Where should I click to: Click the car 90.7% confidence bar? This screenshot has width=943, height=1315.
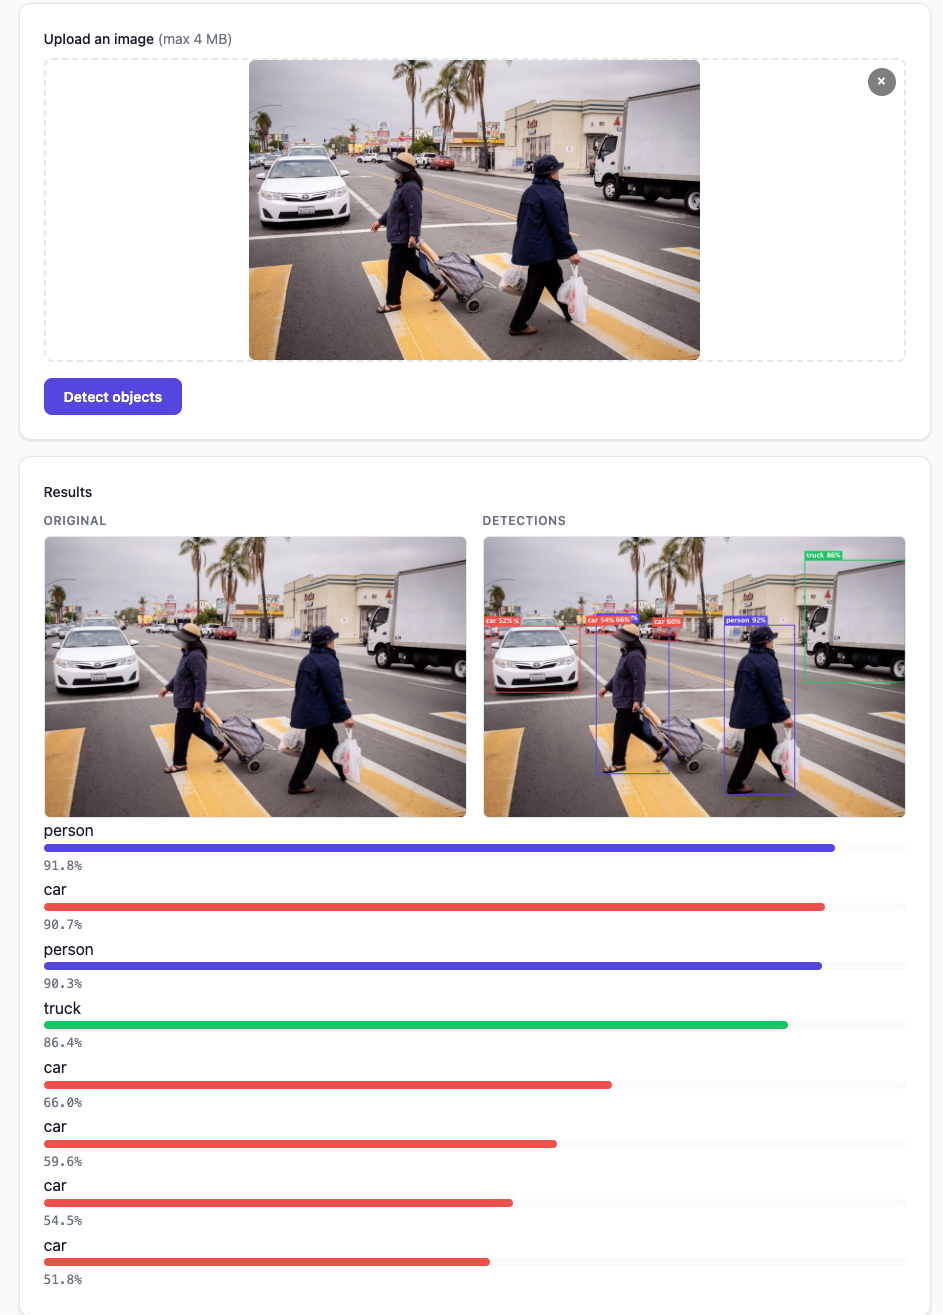point(434,907)
